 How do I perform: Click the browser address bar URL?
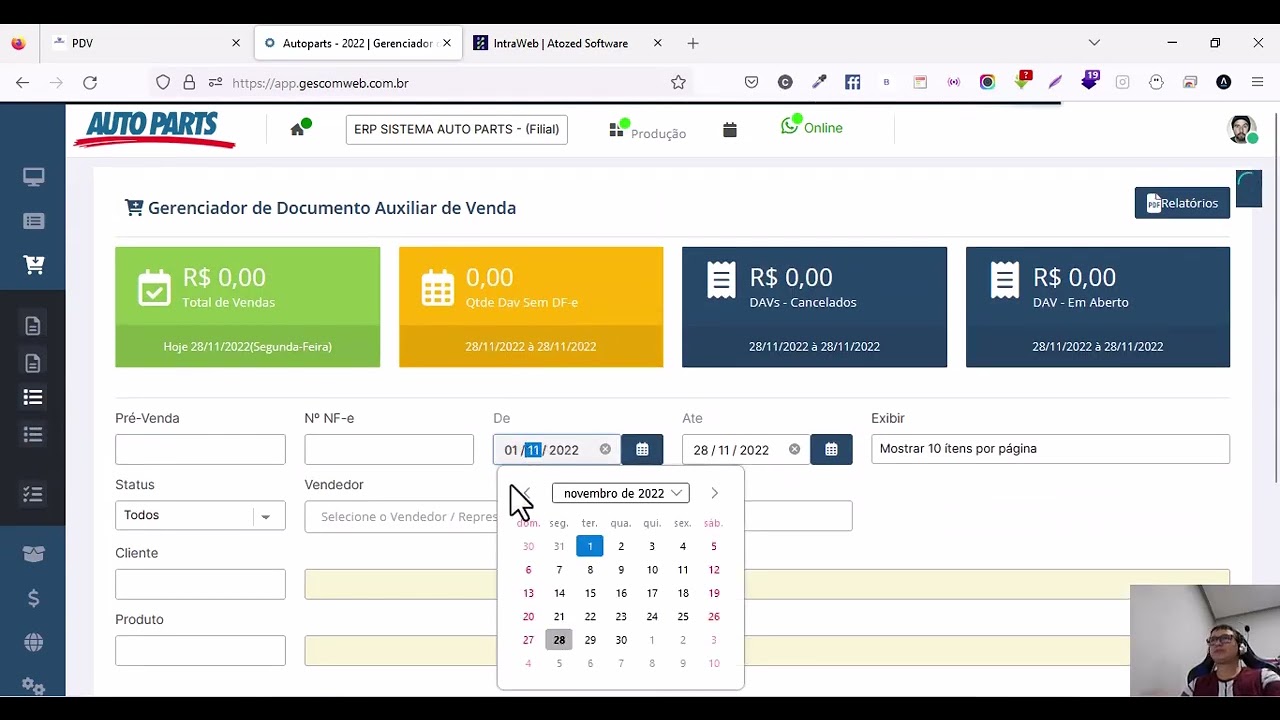[x=320, y=83]
